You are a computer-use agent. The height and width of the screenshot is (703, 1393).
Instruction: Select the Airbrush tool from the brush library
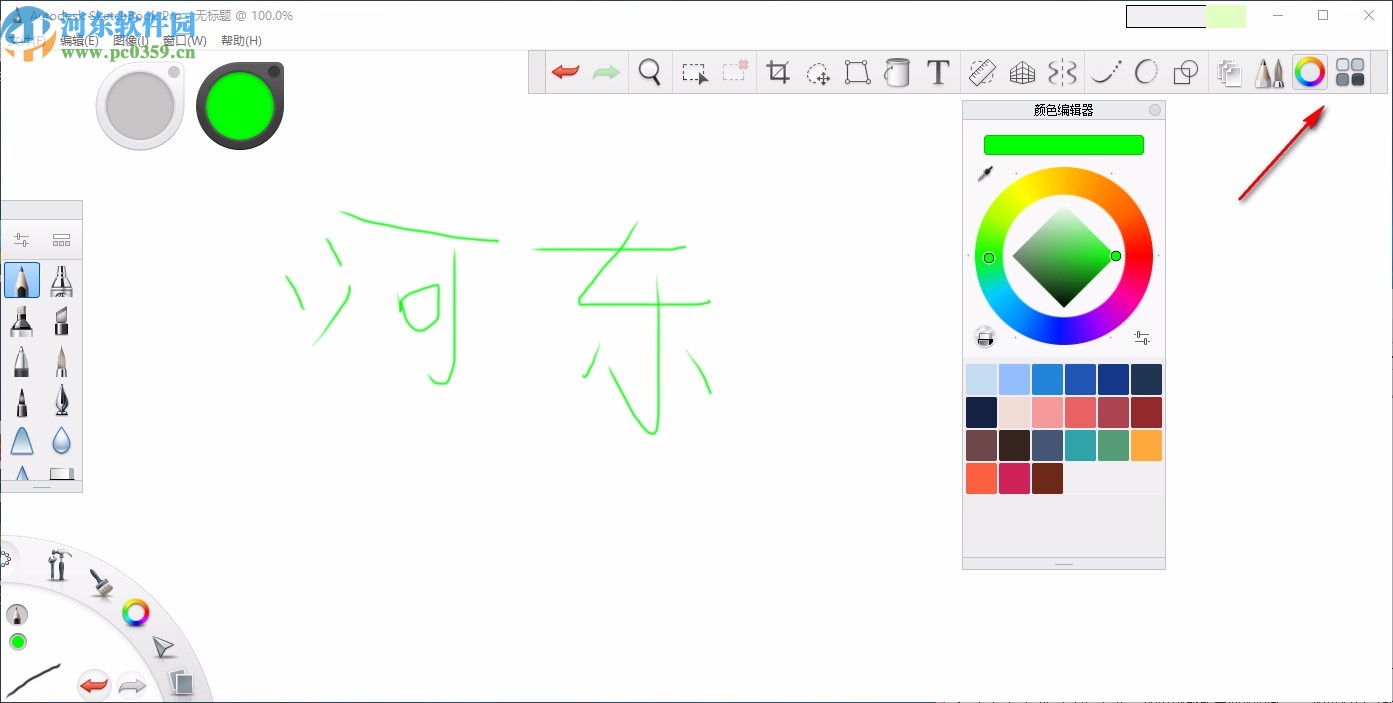(60, 280)
